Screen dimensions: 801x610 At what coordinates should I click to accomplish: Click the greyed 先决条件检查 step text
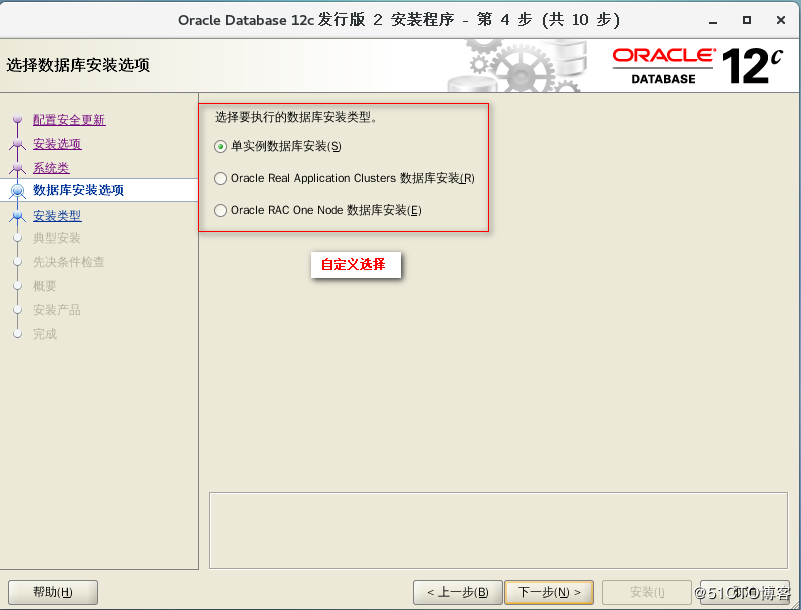coord(69,262)
